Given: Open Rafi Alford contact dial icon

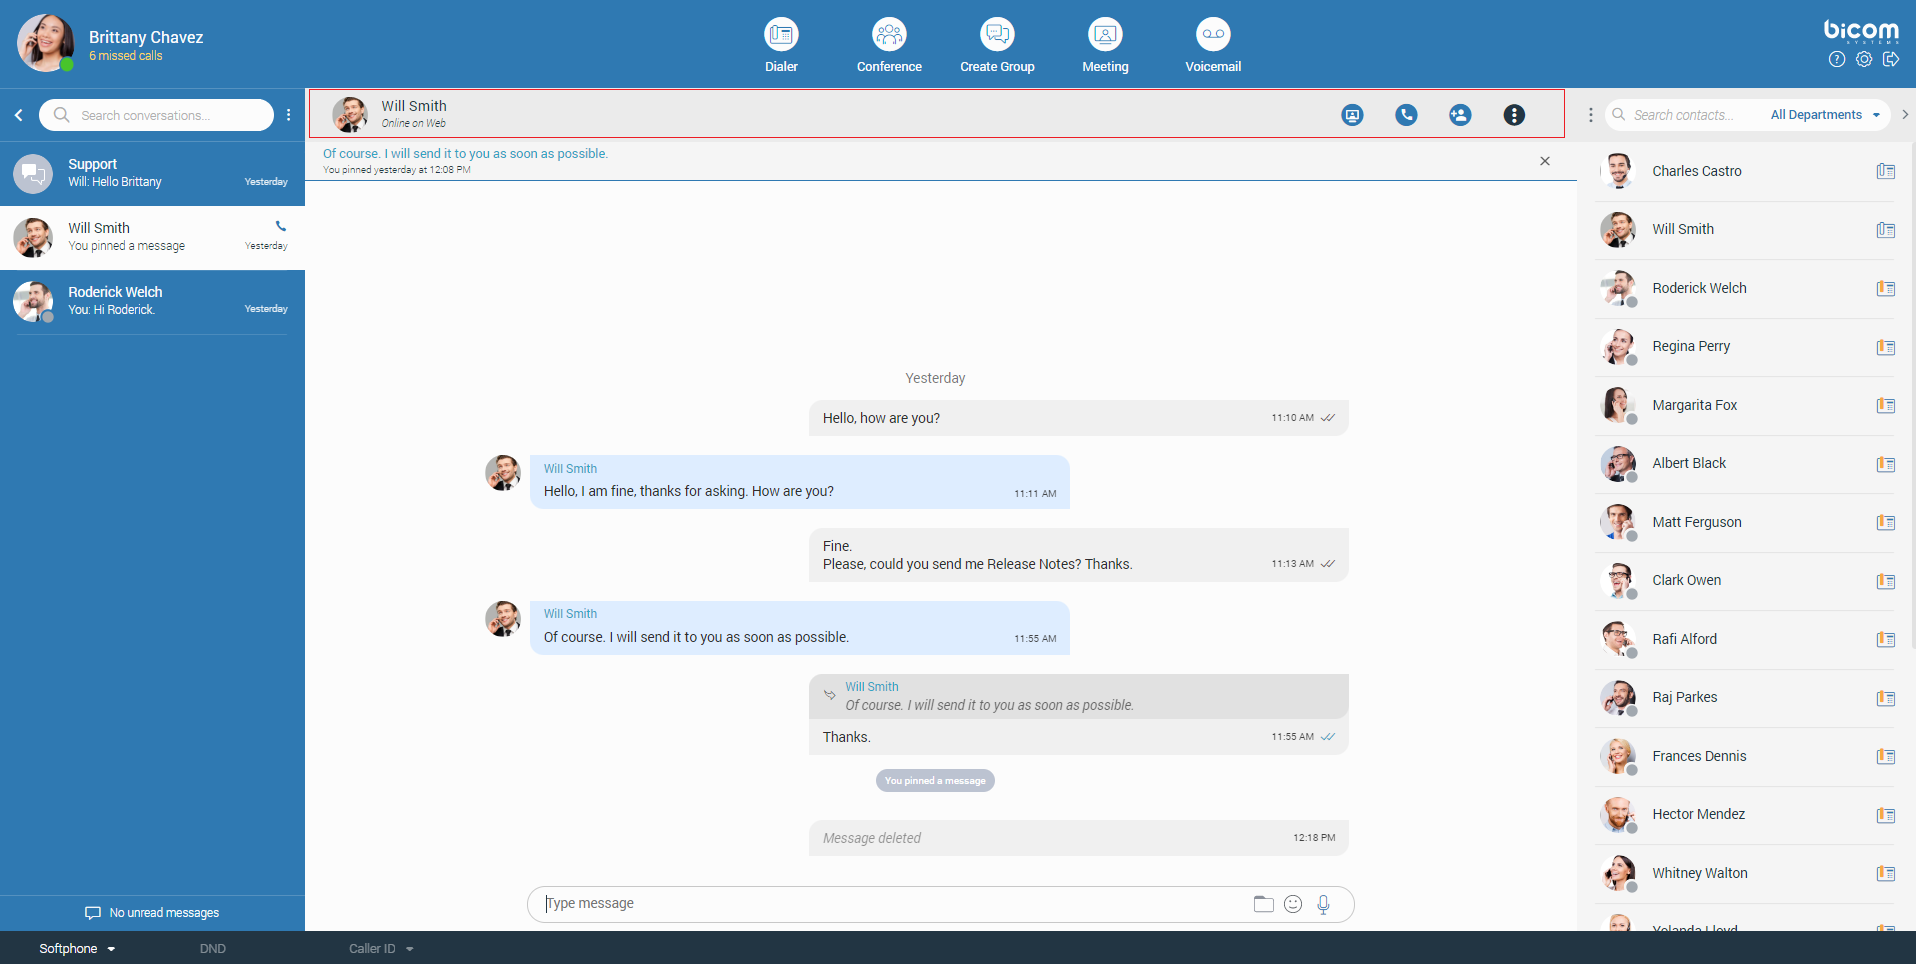Looking at the screenshot, I should [1886, 639].
